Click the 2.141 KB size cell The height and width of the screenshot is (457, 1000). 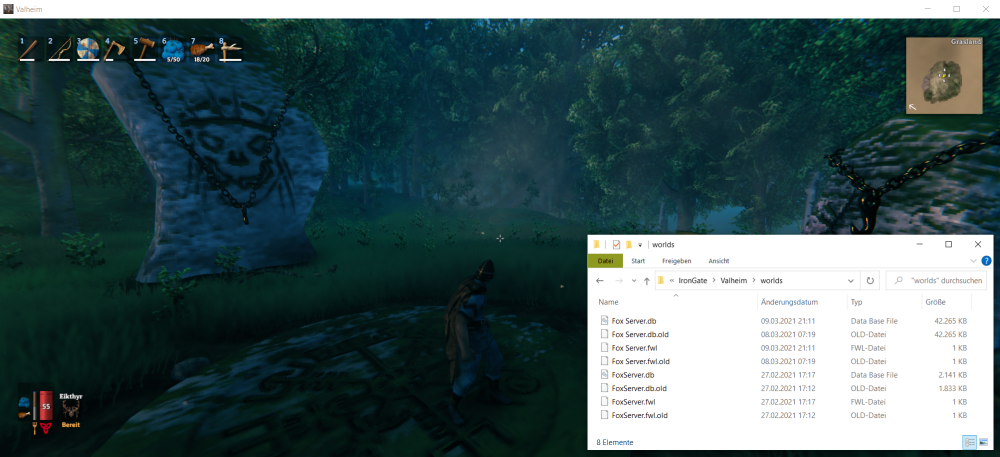[x=952, y=375]
